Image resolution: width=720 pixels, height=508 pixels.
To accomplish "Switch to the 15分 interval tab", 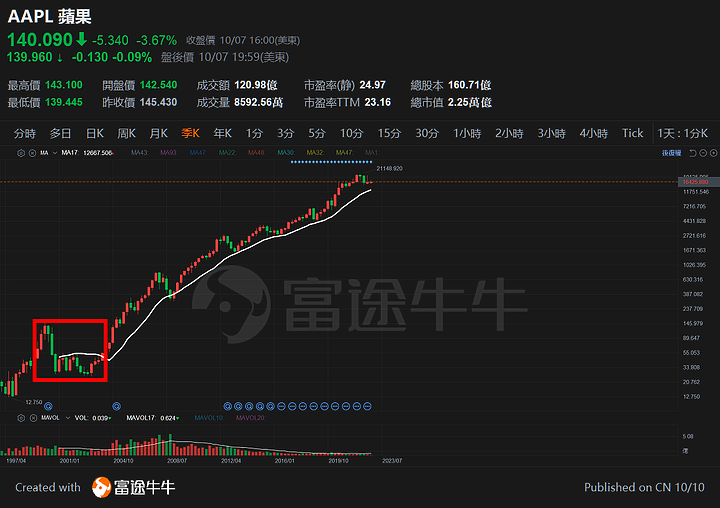I will (x=389, y=134).
